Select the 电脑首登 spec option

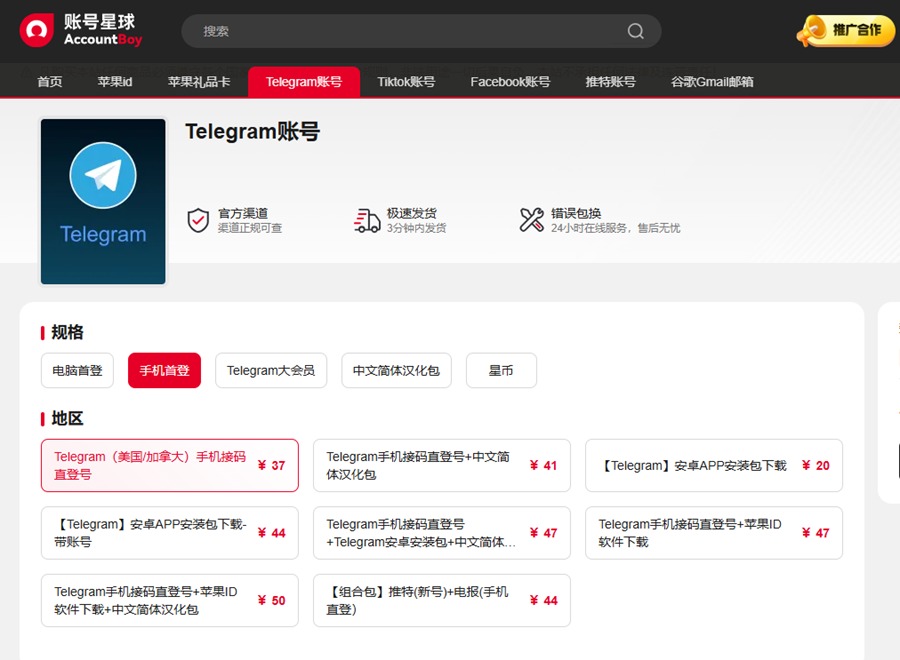[x=77, y=371]
